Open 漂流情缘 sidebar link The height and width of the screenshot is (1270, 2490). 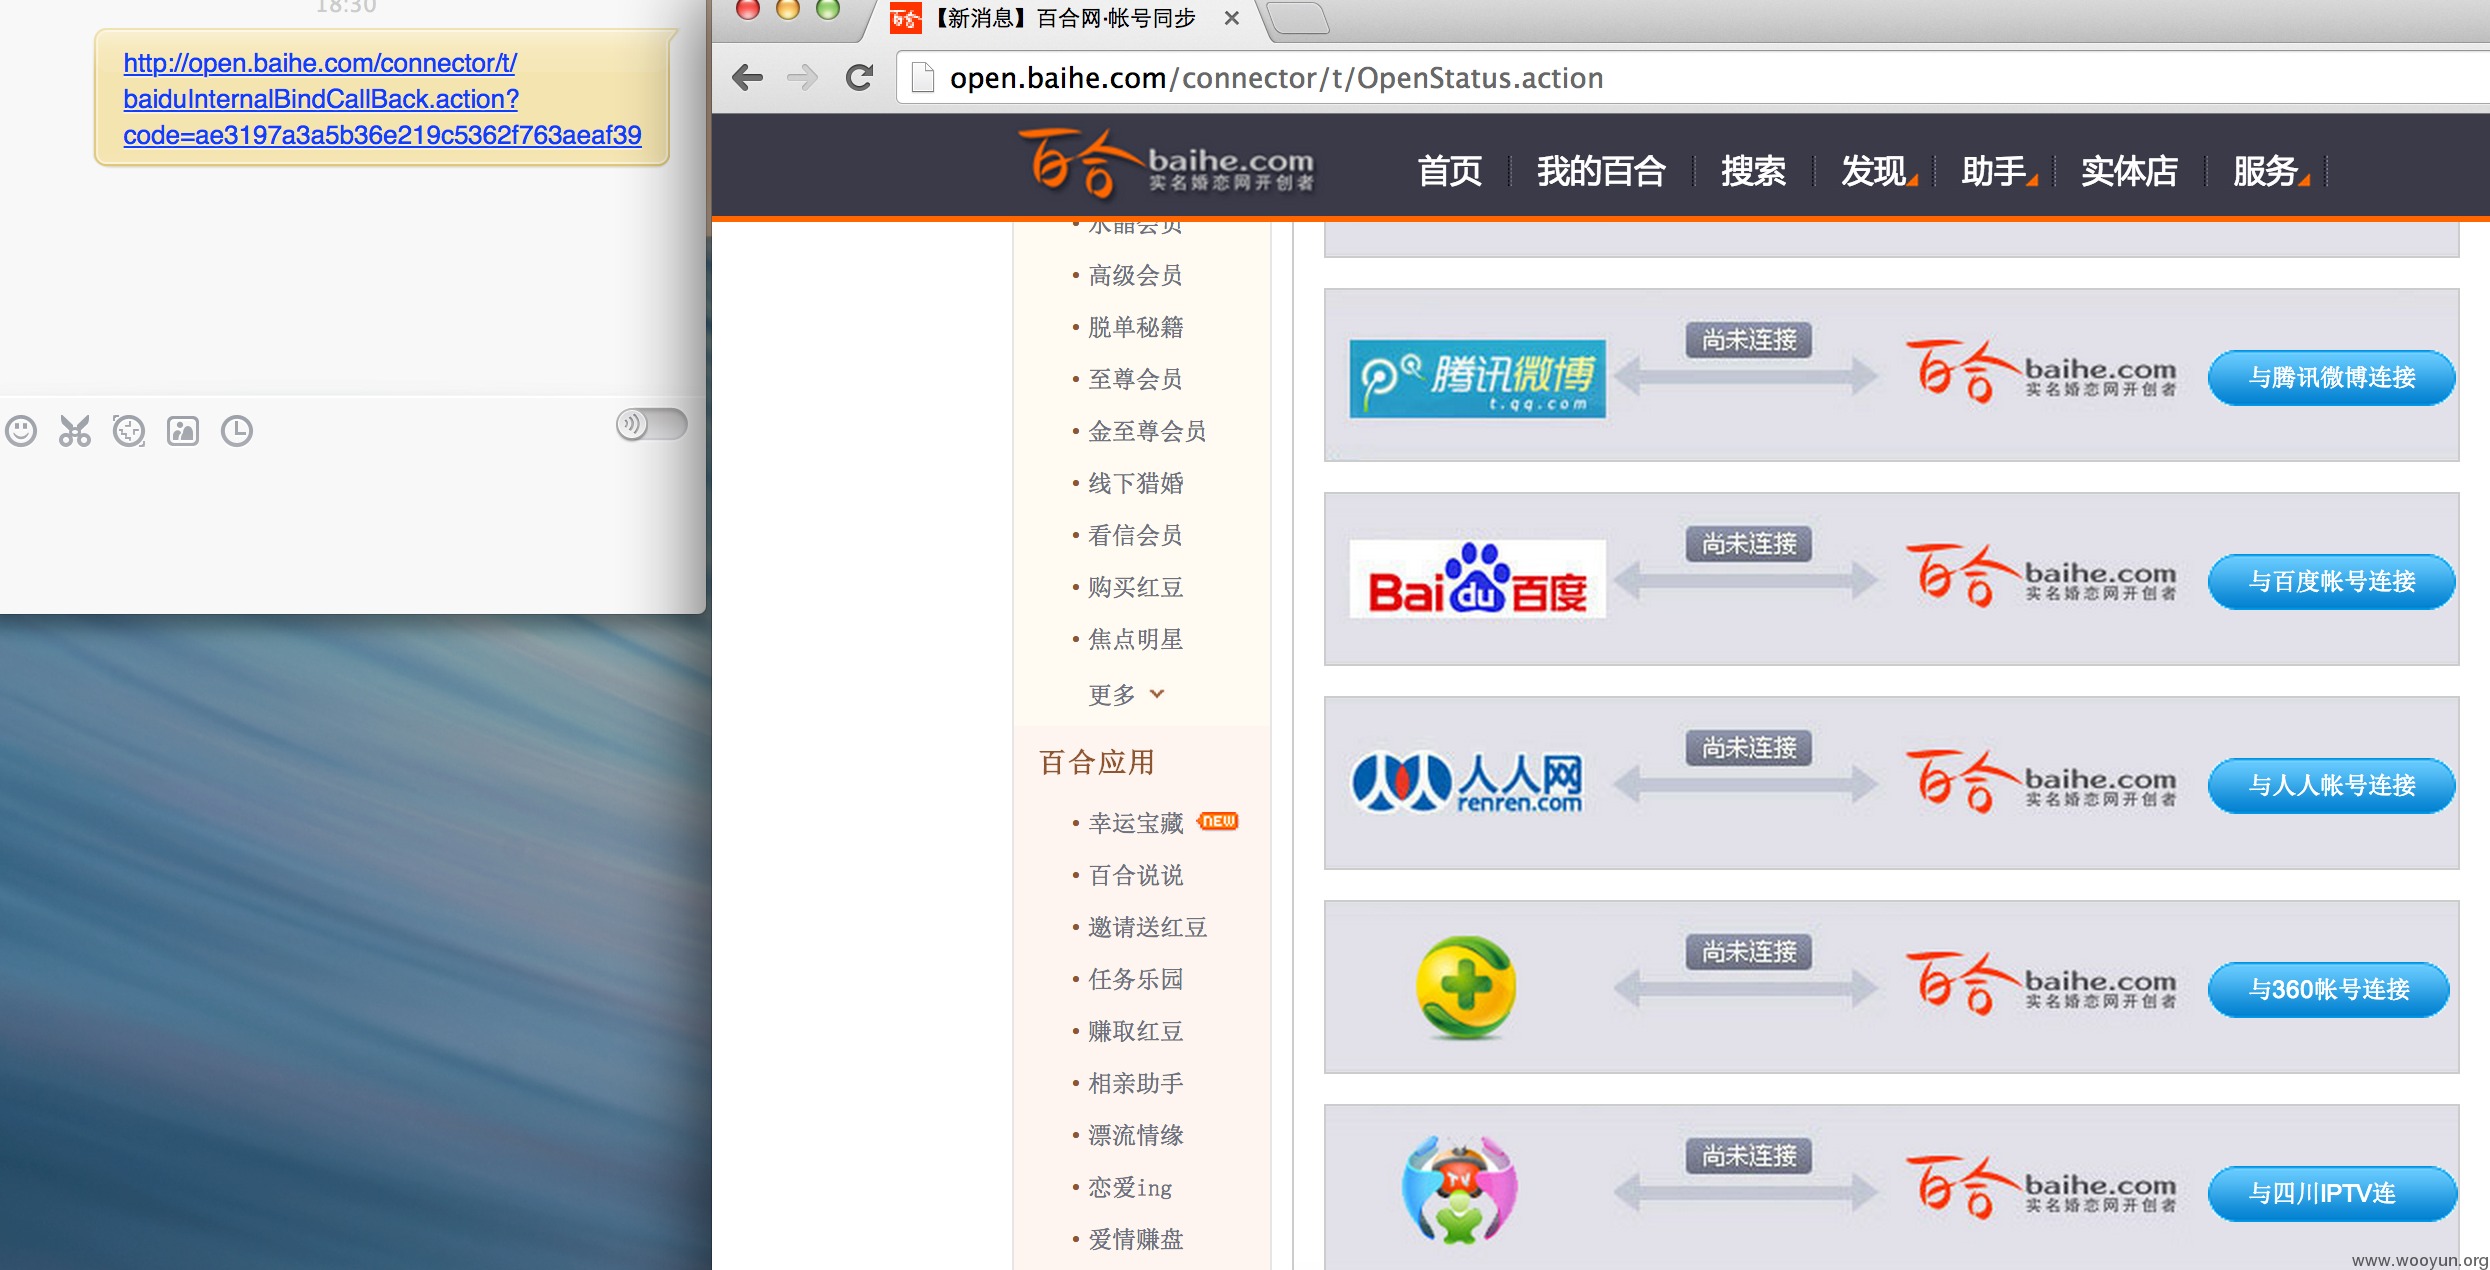[x=1135, y=1135]
